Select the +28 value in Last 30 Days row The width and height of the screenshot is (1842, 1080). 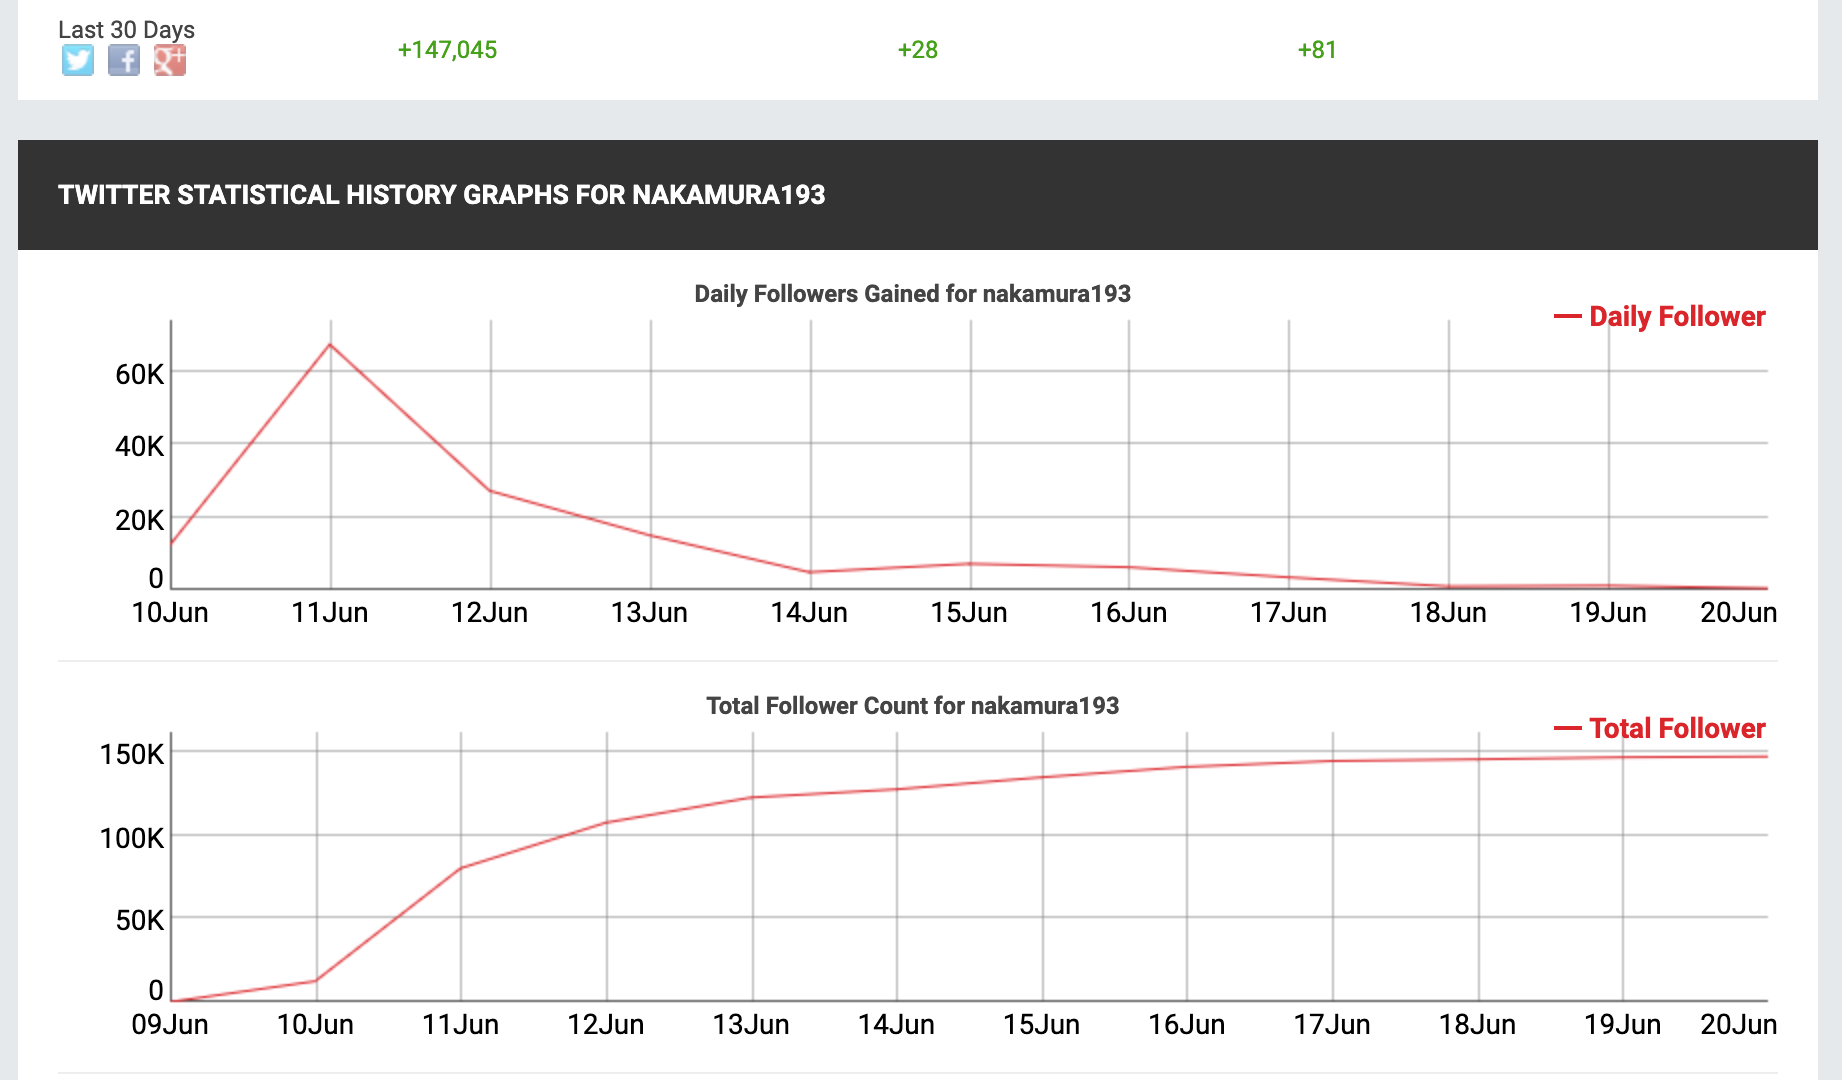[x=917, y=50]
